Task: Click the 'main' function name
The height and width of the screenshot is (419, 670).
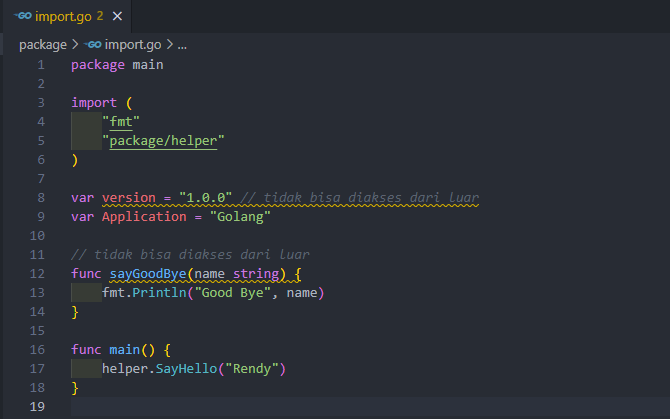Action: (124, 350)
